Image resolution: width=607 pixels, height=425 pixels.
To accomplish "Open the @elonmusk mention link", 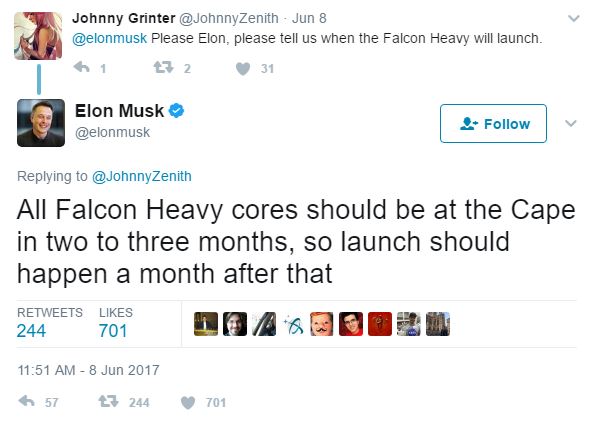I will coord(110,38).
